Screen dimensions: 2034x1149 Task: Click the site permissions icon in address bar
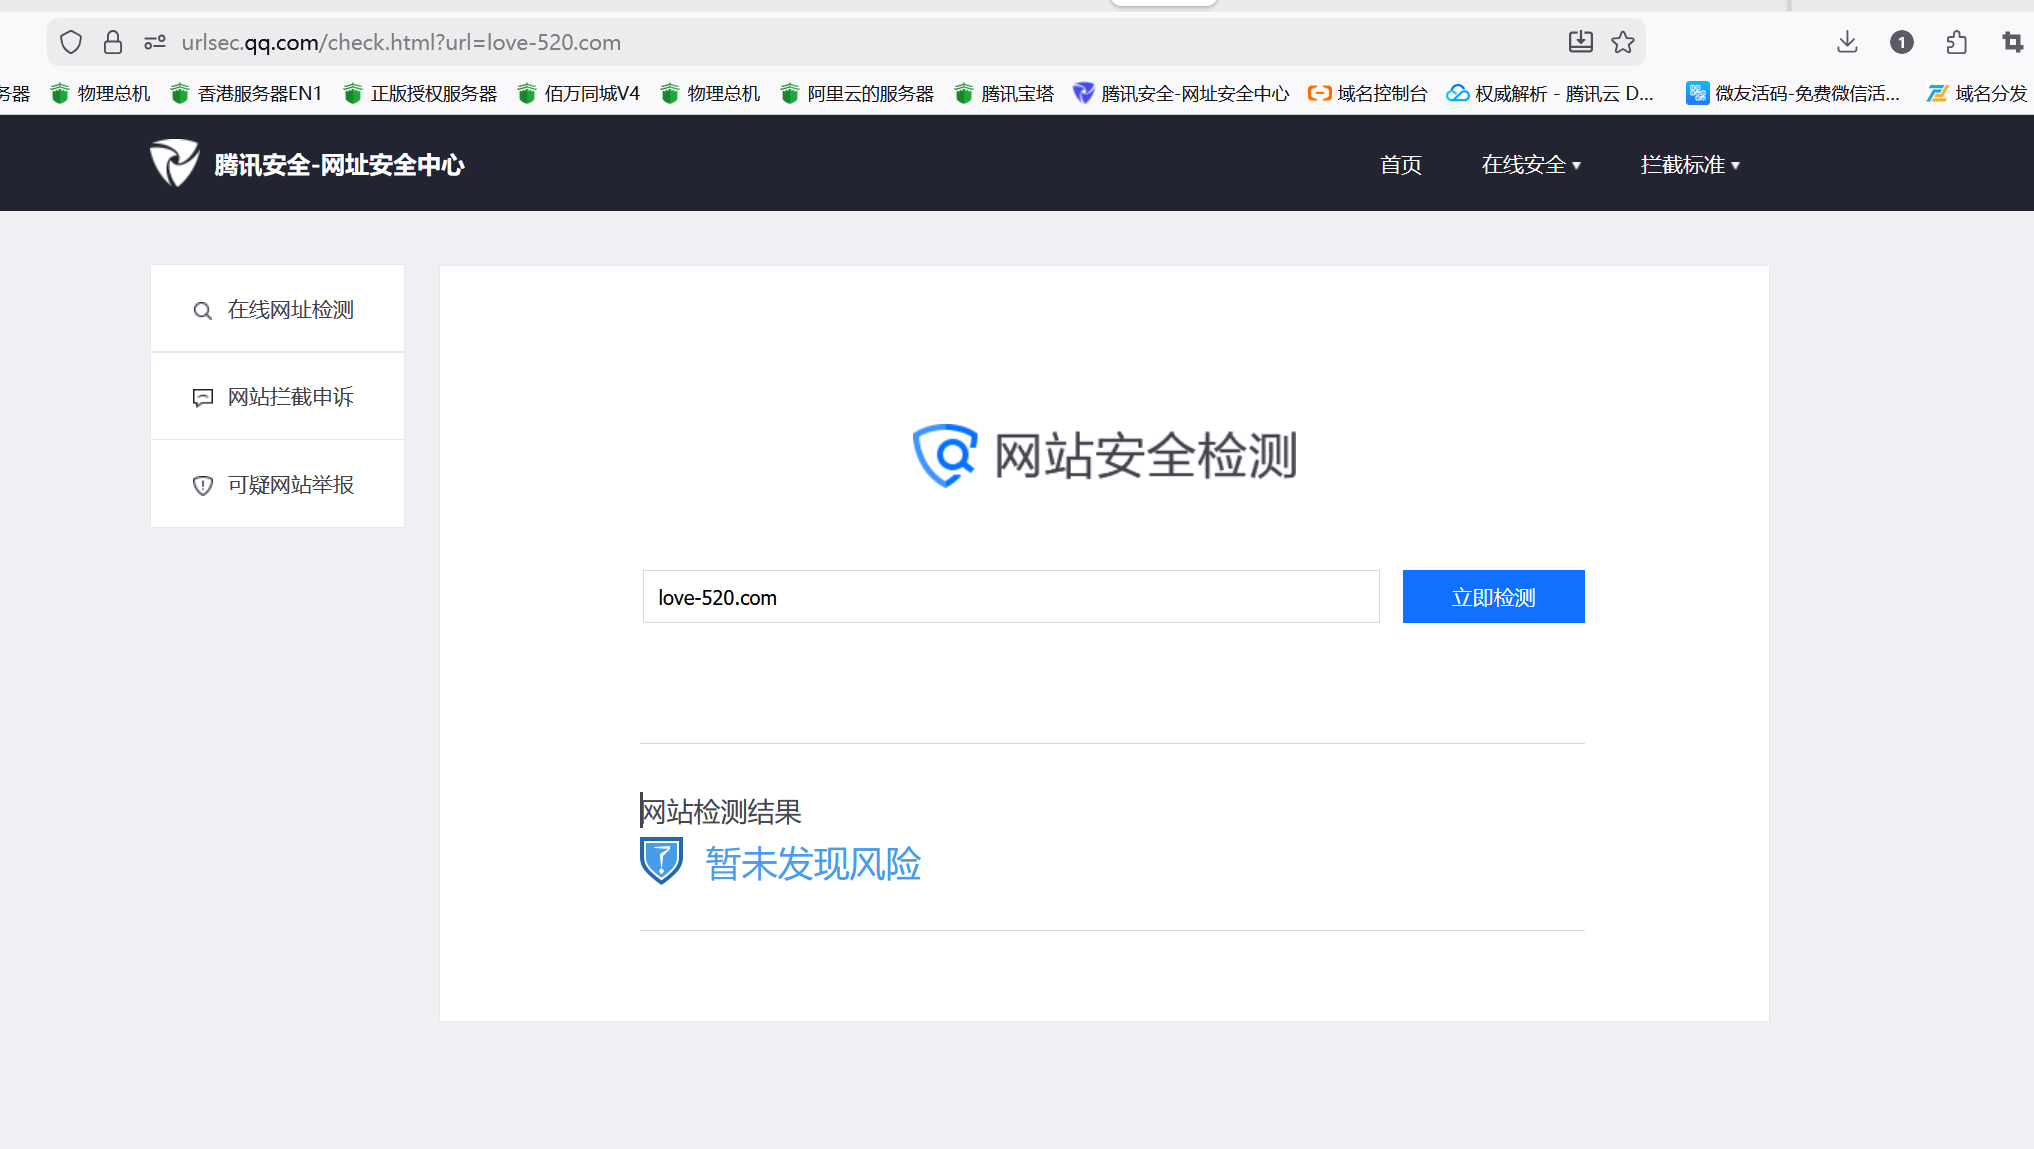tap(155, 42)
